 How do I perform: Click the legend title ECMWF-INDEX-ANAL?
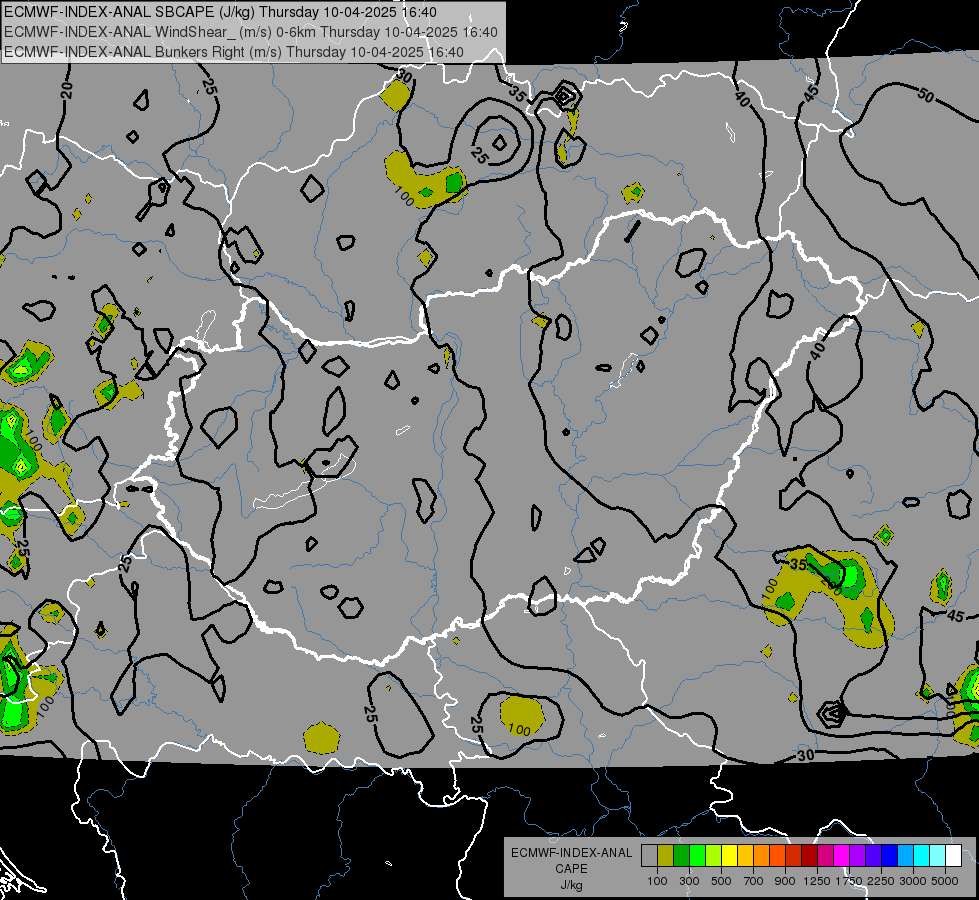571,853
